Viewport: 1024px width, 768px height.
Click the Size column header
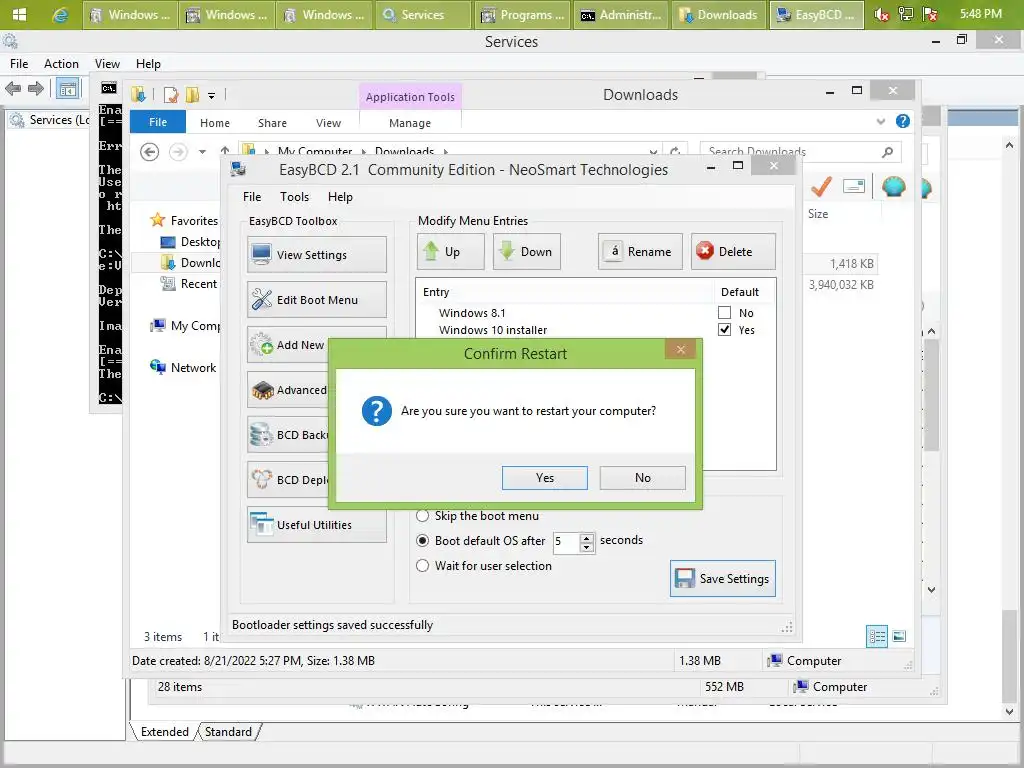tap(818, 214)
